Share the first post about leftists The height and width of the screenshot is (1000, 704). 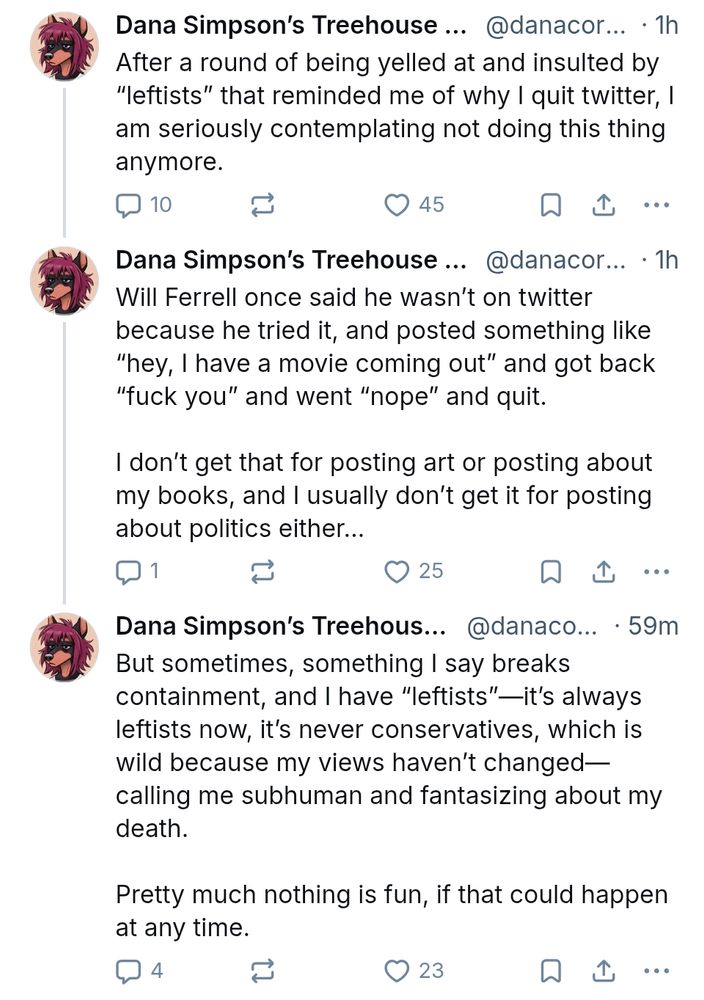(603, 205)
